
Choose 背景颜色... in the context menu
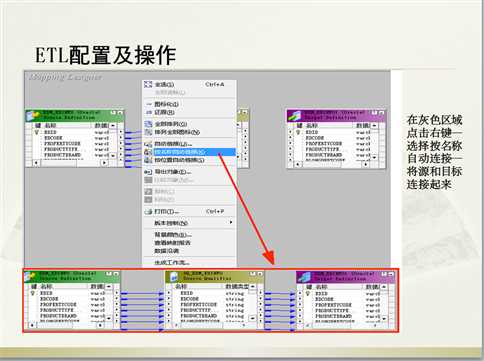189,235
